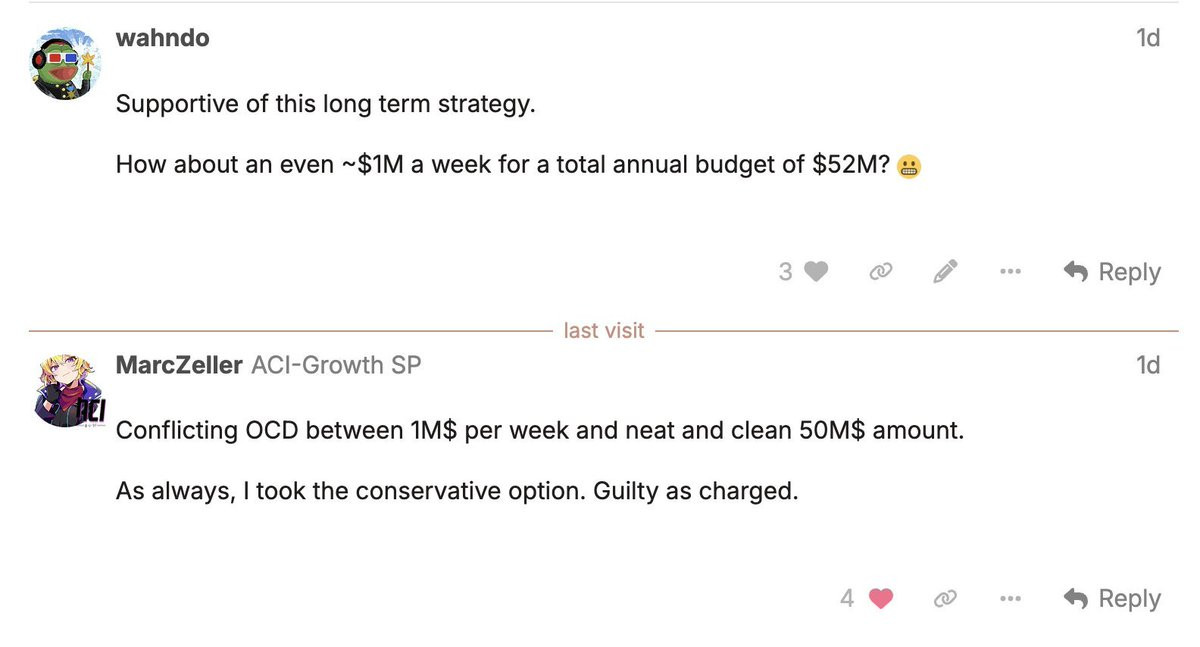Screen dimensions: 1200x647
Task: Open the 1d timestamp on wahndo's post
Action: pos(1148,38)
